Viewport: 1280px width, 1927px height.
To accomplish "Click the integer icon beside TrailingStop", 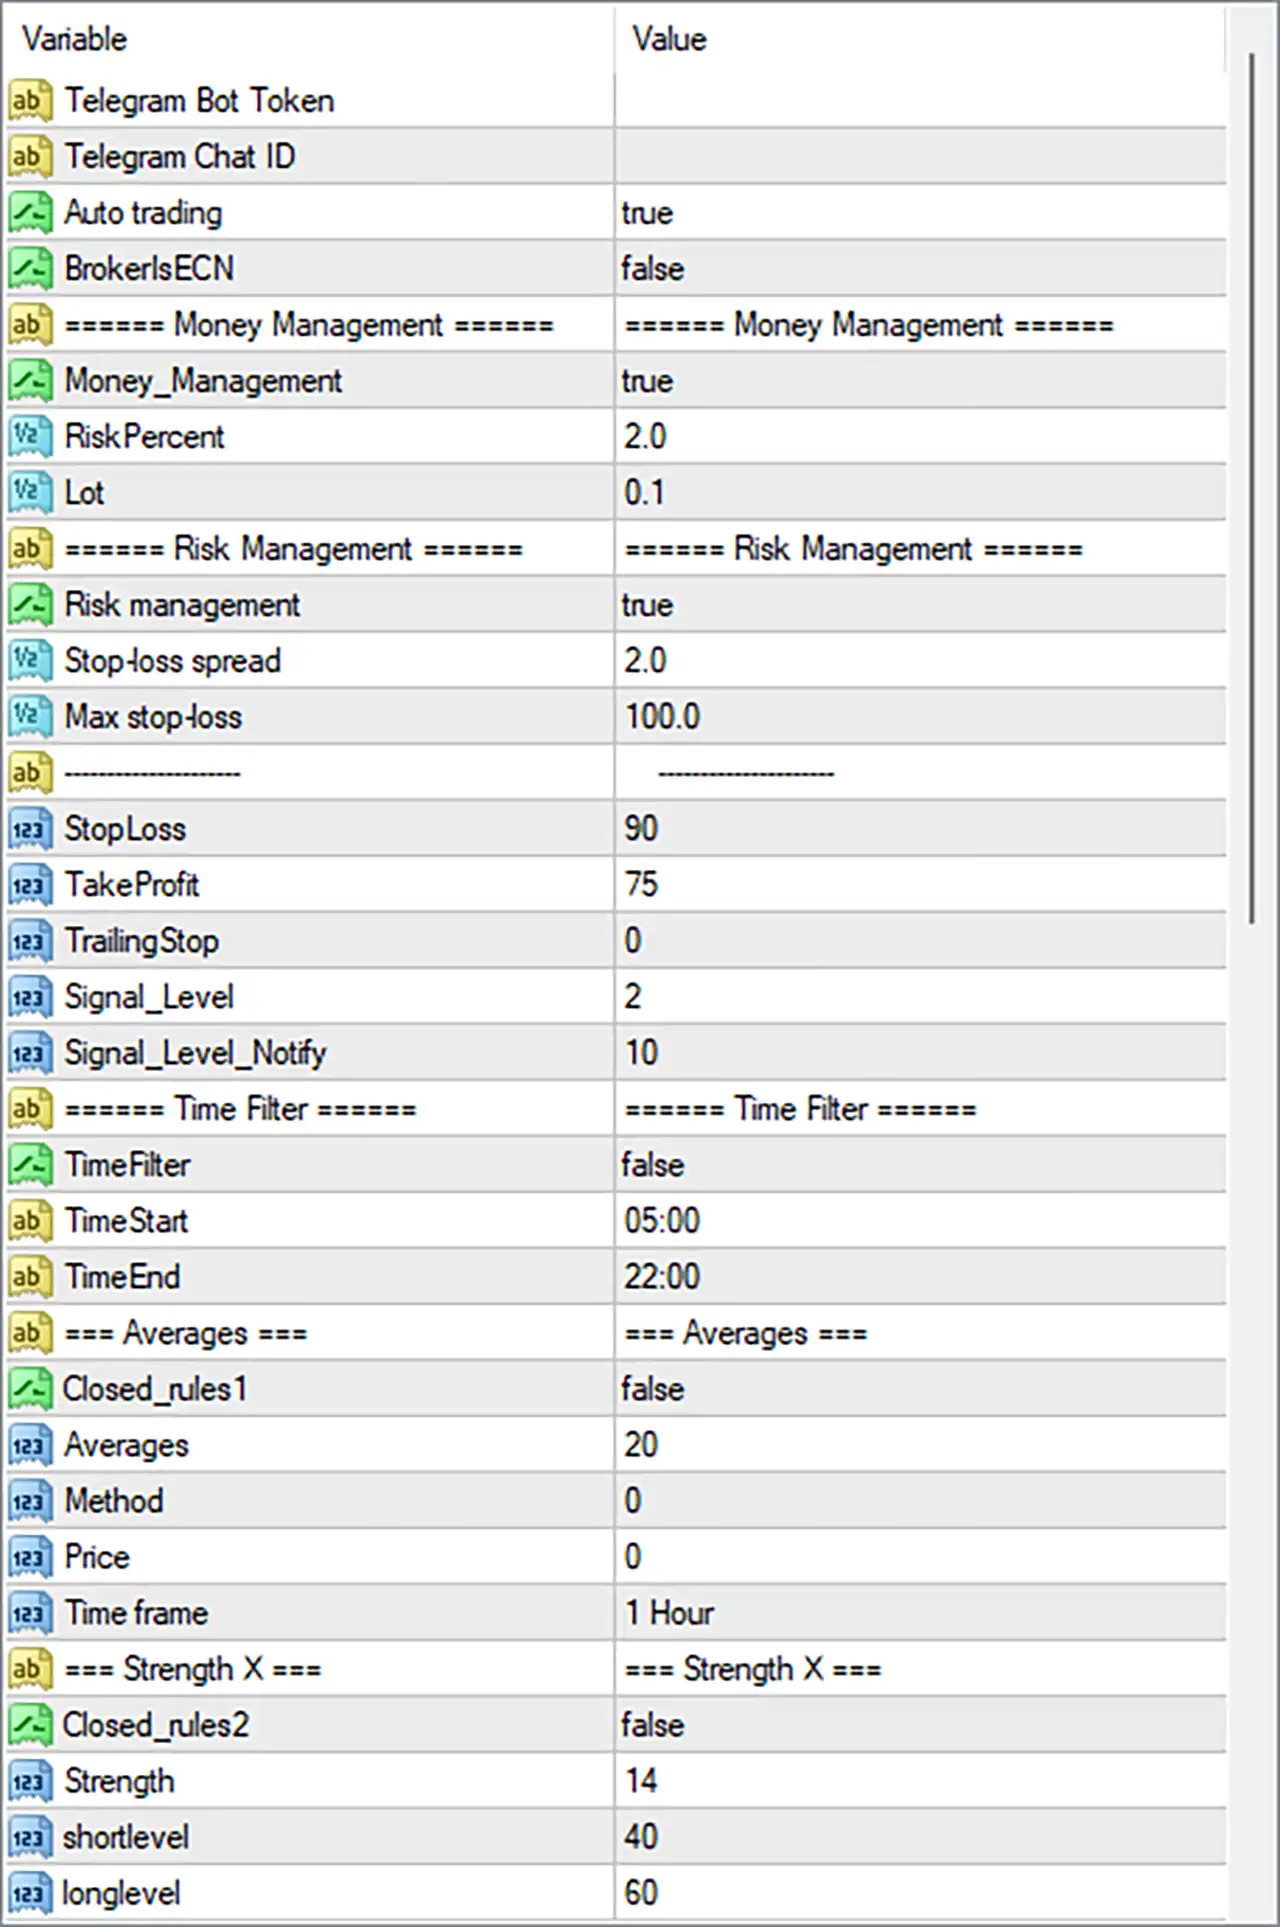I will pos(30,941).
